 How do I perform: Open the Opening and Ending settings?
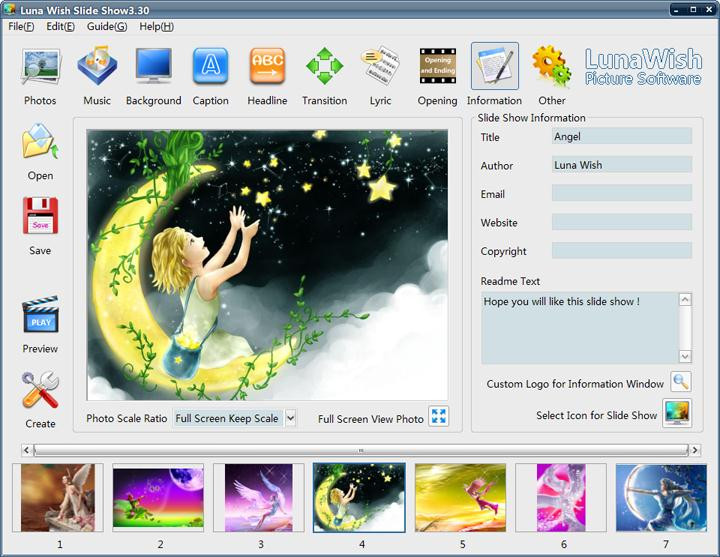tap(438, 67)
